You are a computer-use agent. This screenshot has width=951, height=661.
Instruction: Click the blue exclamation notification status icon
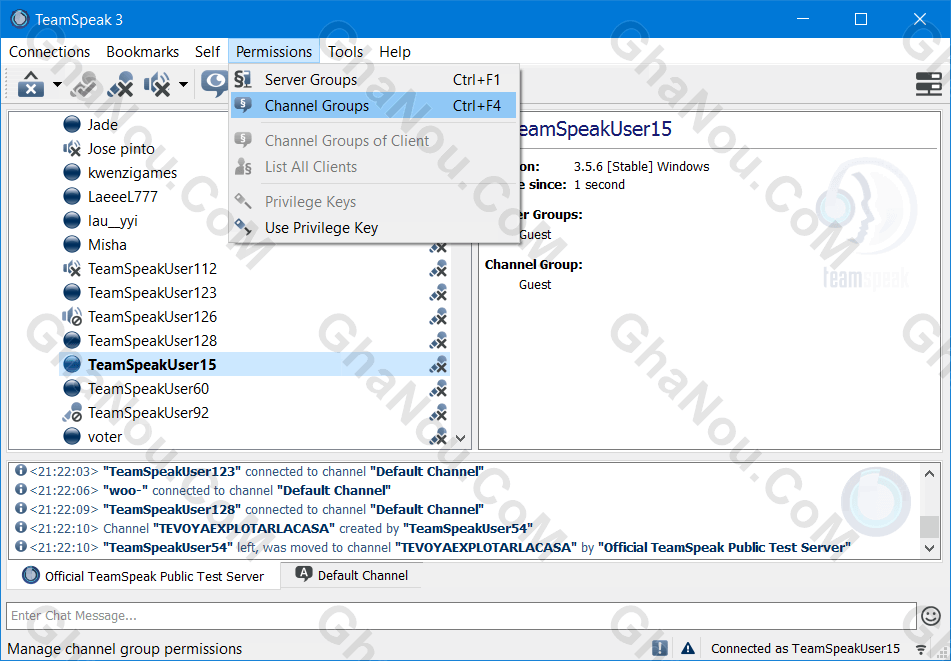click(x=660, y=648)
